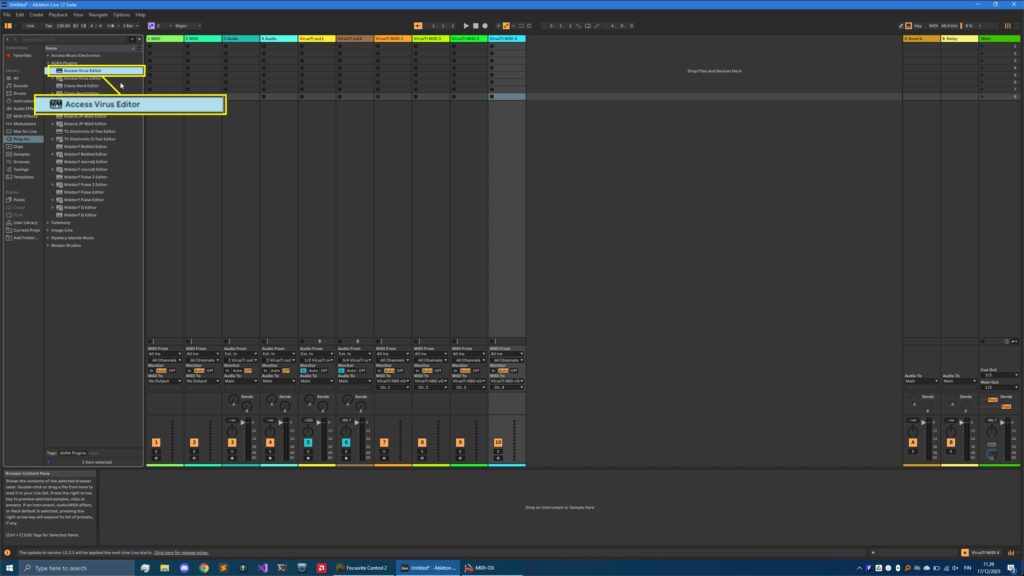
Task: Open the Options menu
Action: [122, 14]
